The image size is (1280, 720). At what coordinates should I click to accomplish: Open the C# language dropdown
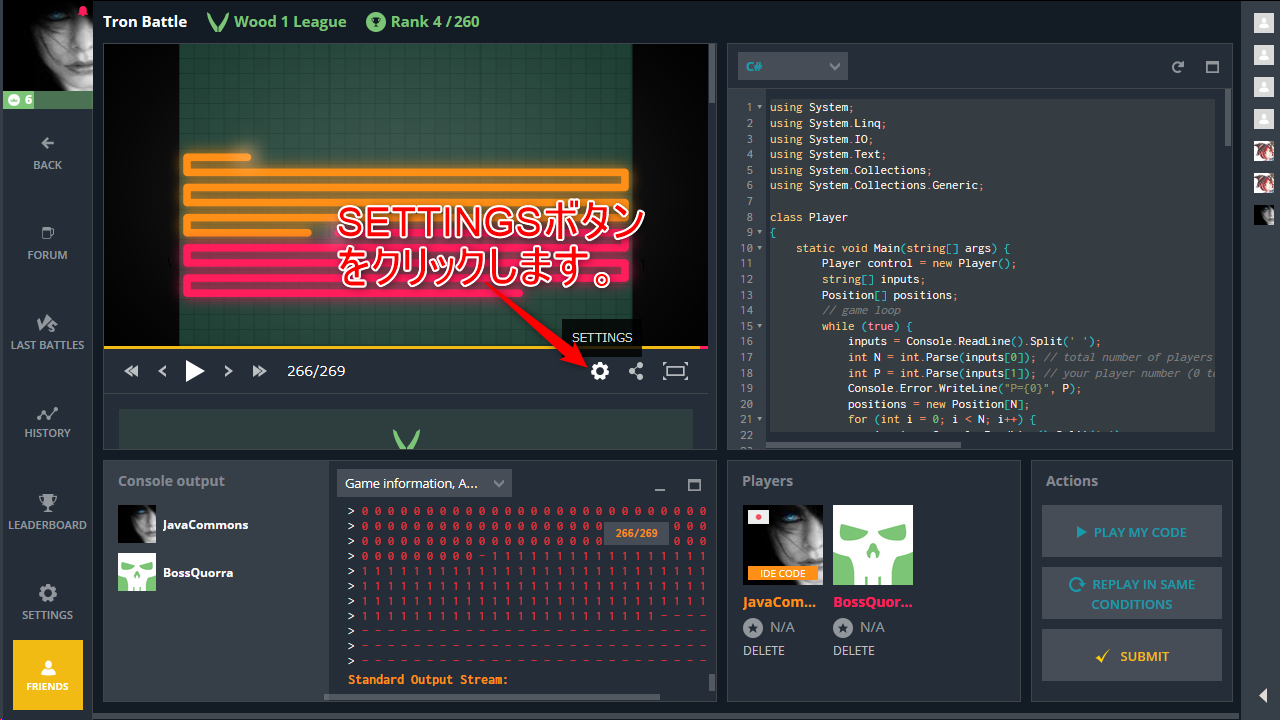[792, 66]
